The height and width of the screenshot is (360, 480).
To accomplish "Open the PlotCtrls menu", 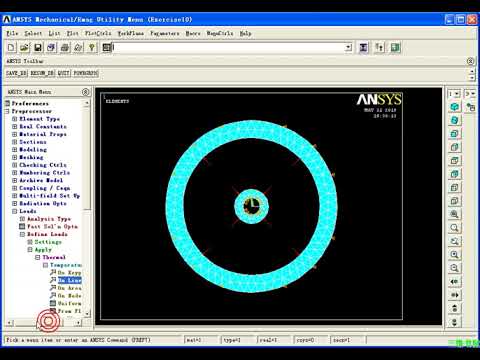I will click(x=98, y=33).
